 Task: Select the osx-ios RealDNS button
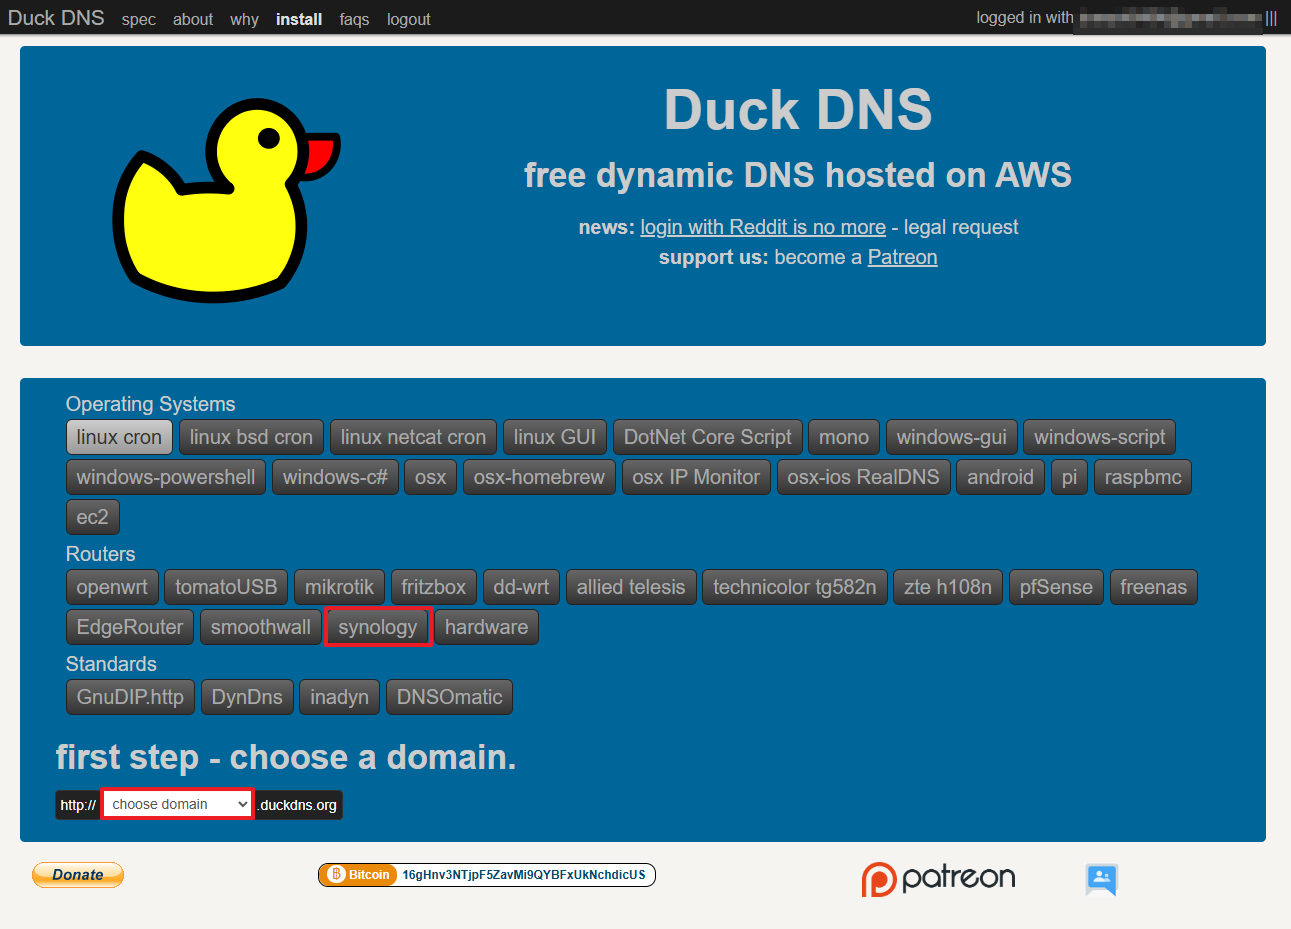(863, 477)
